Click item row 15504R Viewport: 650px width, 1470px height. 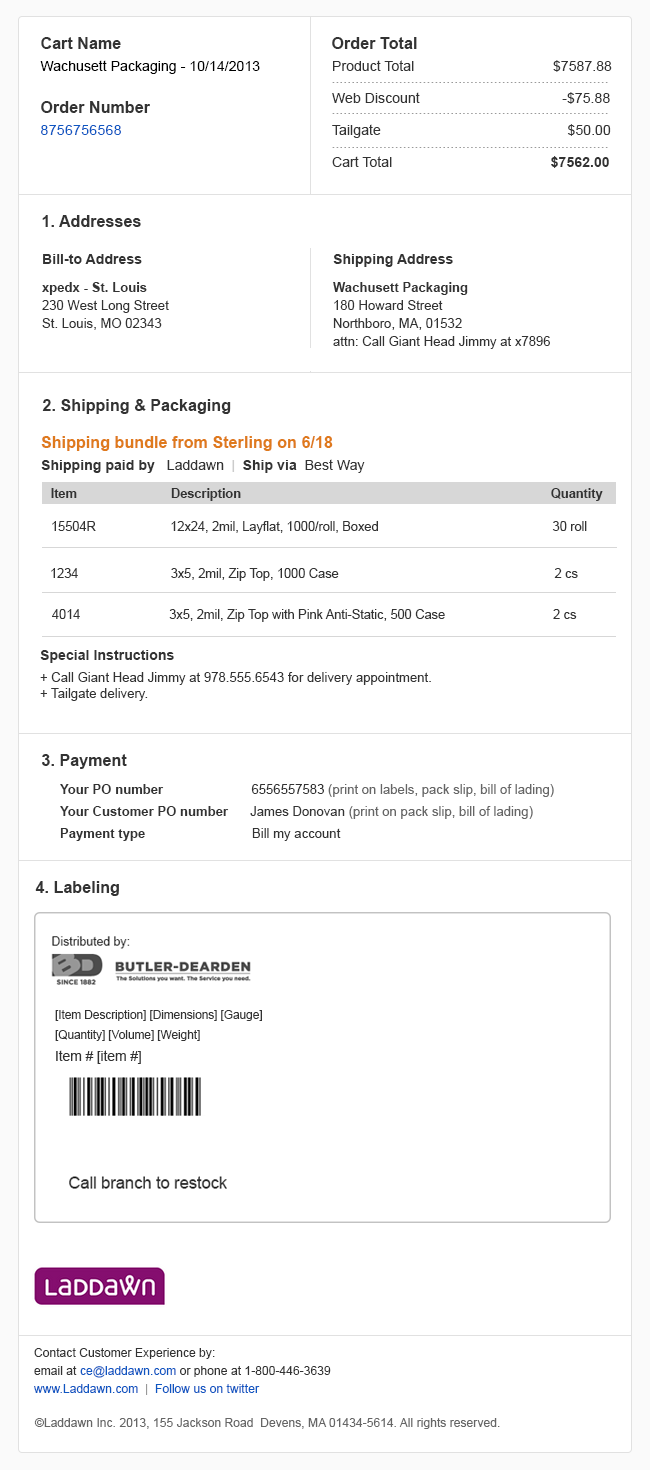[x=329, y=526]
